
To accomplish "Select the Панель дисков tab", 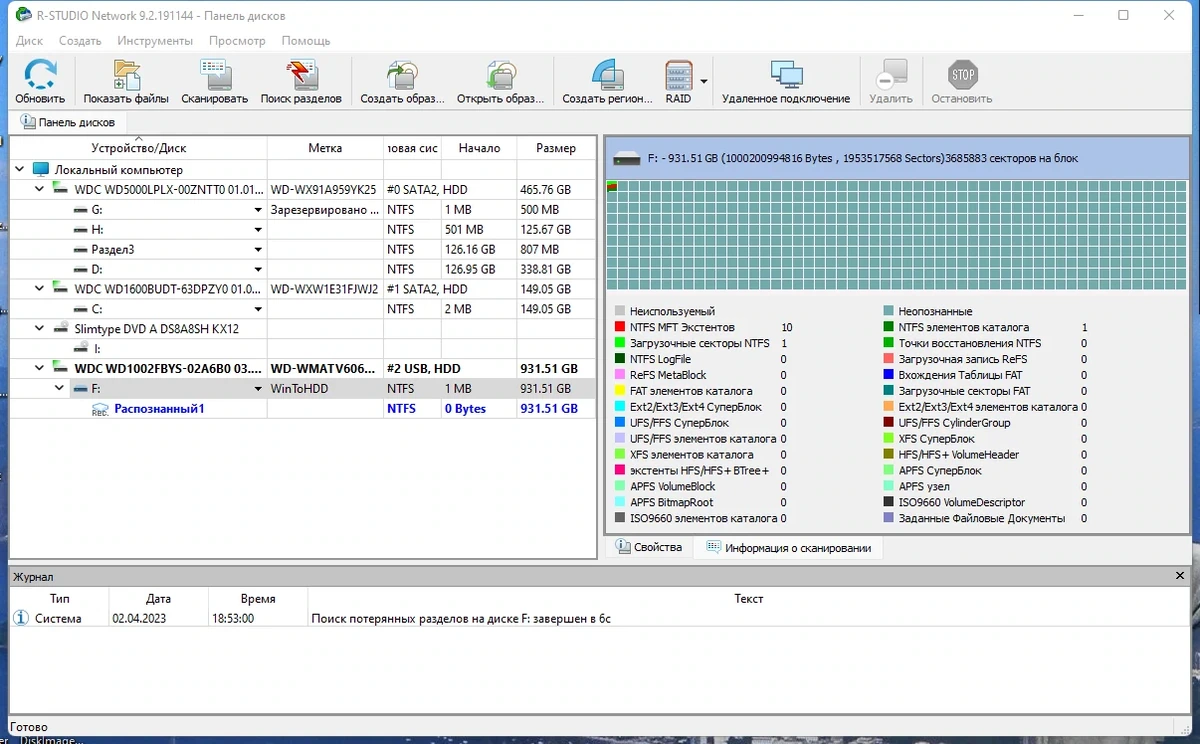I will coord(68,122).
